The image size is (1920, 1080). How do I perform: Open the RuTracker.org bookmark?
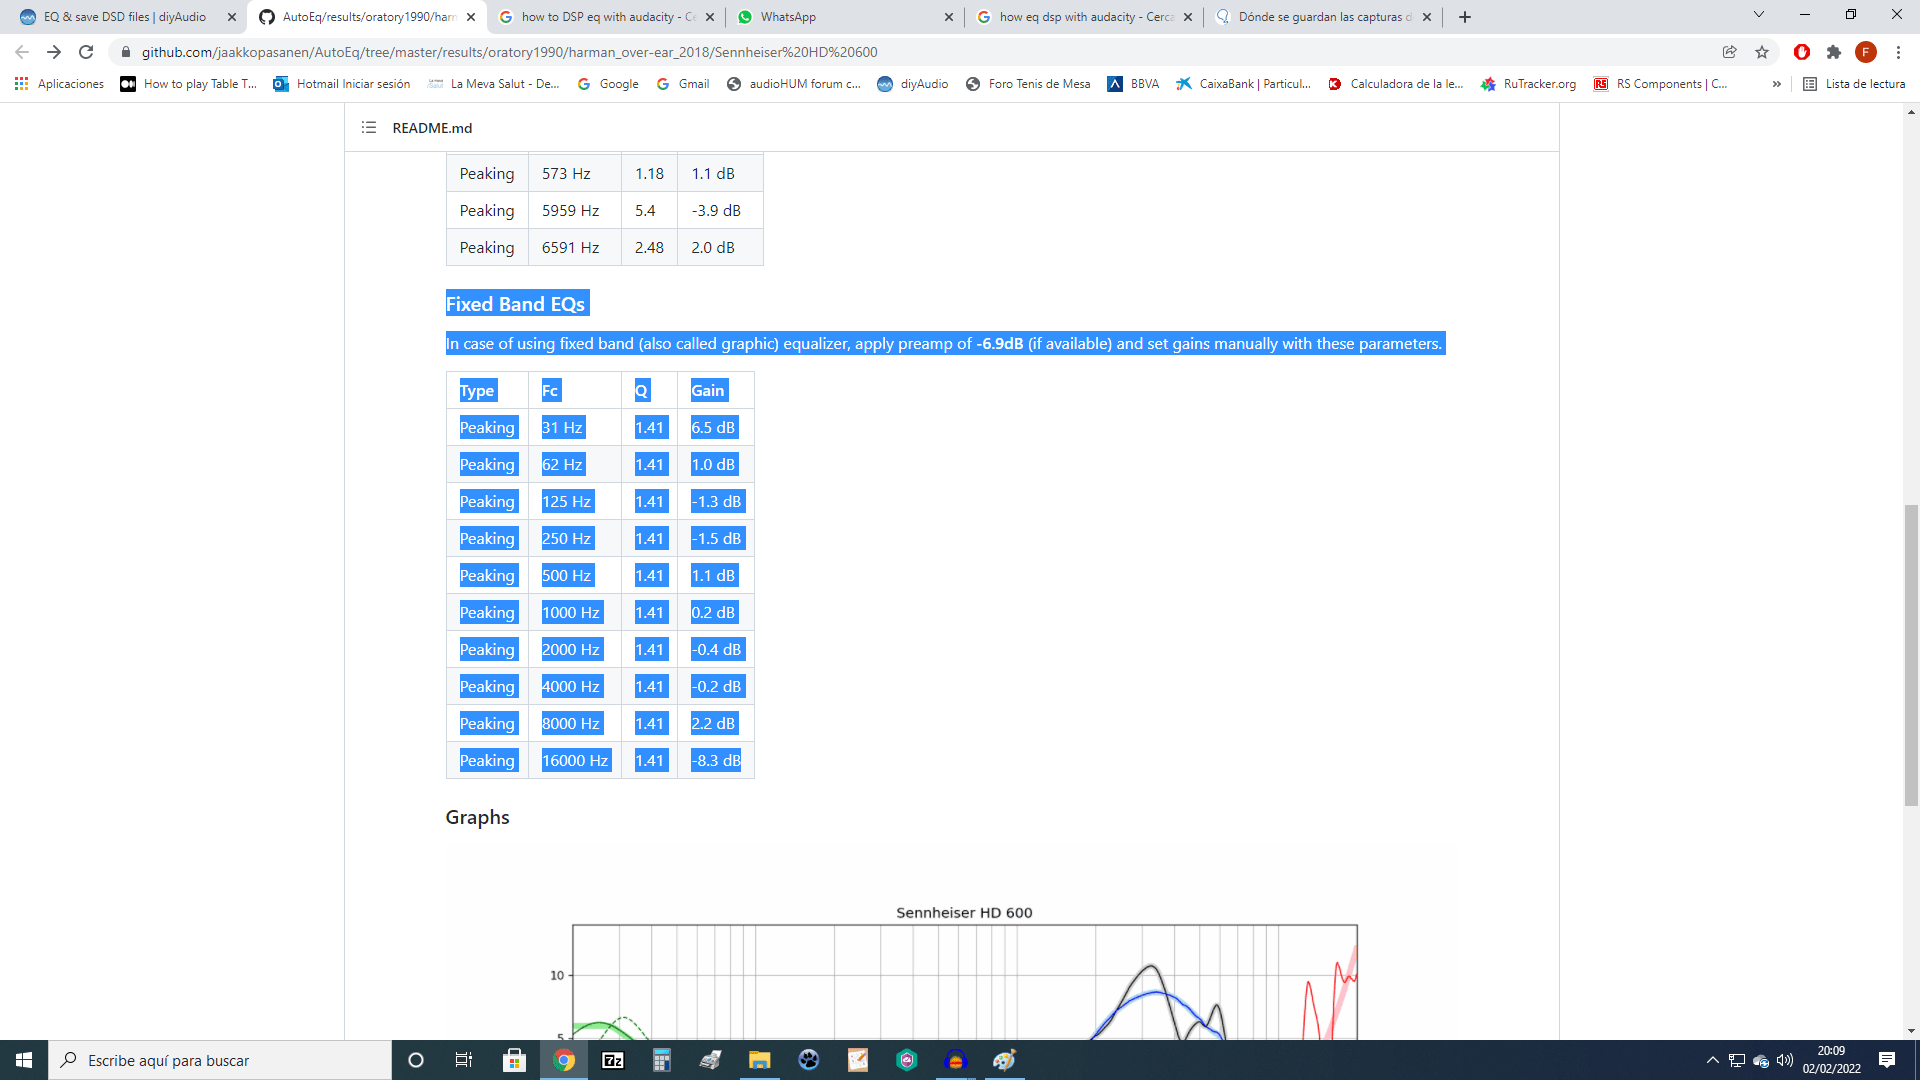1528,84
